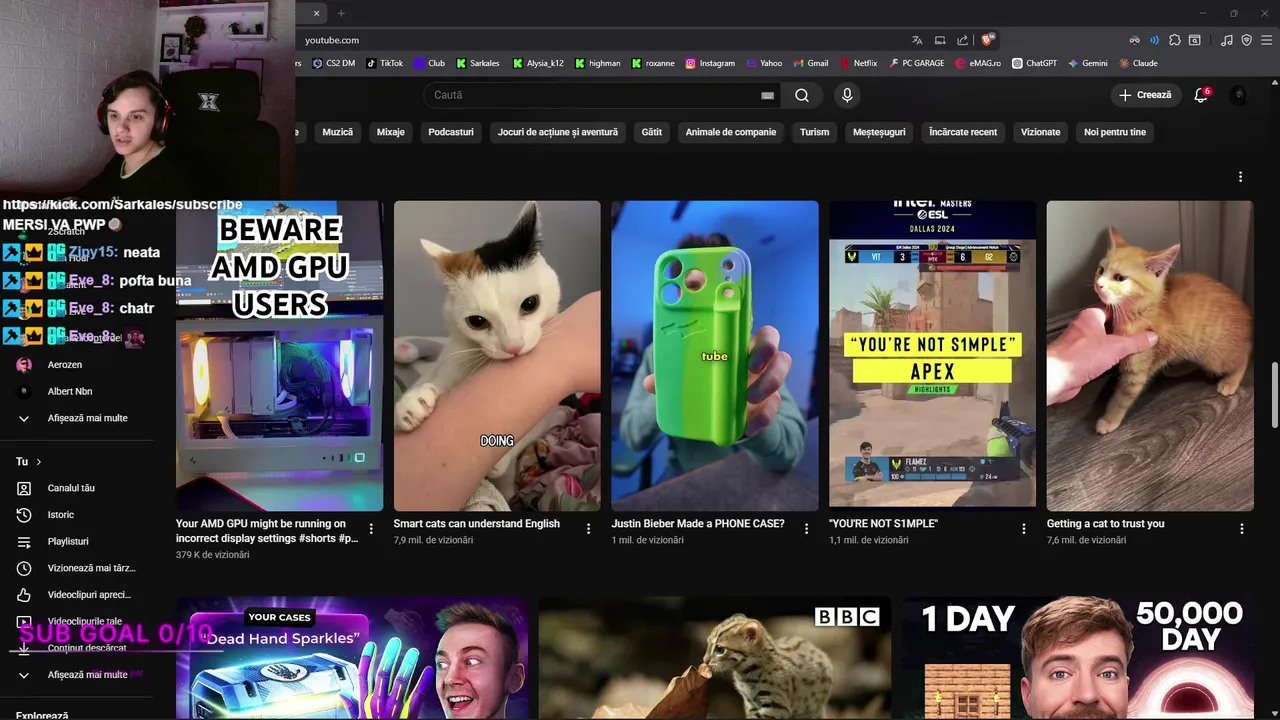Image resolution: width=1280 pixels, height=720 pixels.
Task: Expand the Tu section chevron
Action: point(39,462)
